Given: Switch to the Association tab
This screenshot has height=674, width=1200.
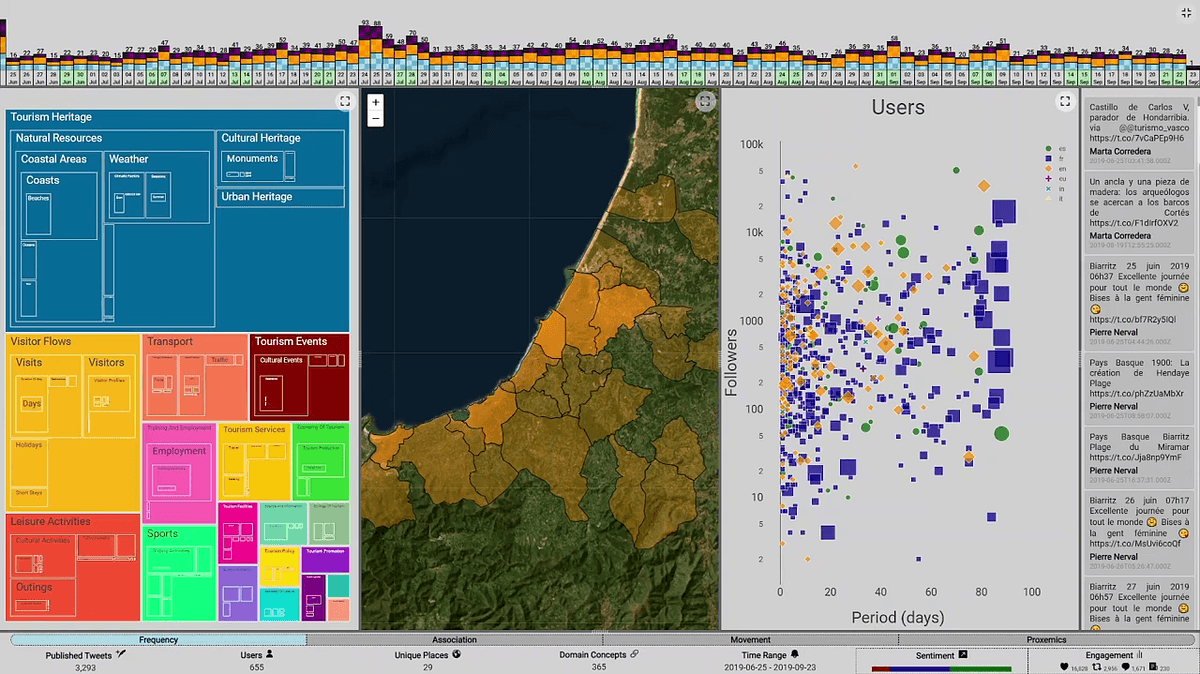Looking at the screenshot, I should point(454,640).
